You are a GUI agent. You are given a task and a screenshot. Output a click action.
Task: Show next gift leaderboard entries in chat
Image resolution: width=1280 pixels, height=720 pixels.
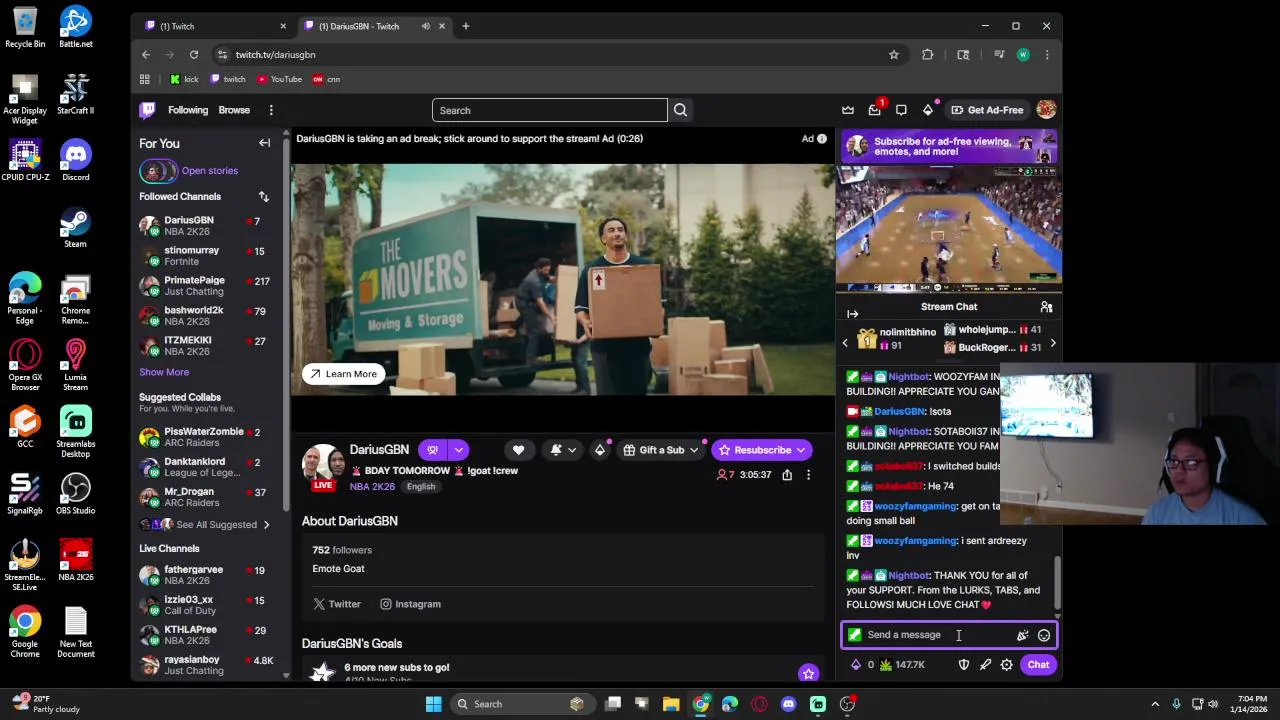[x=1052, y=343]
